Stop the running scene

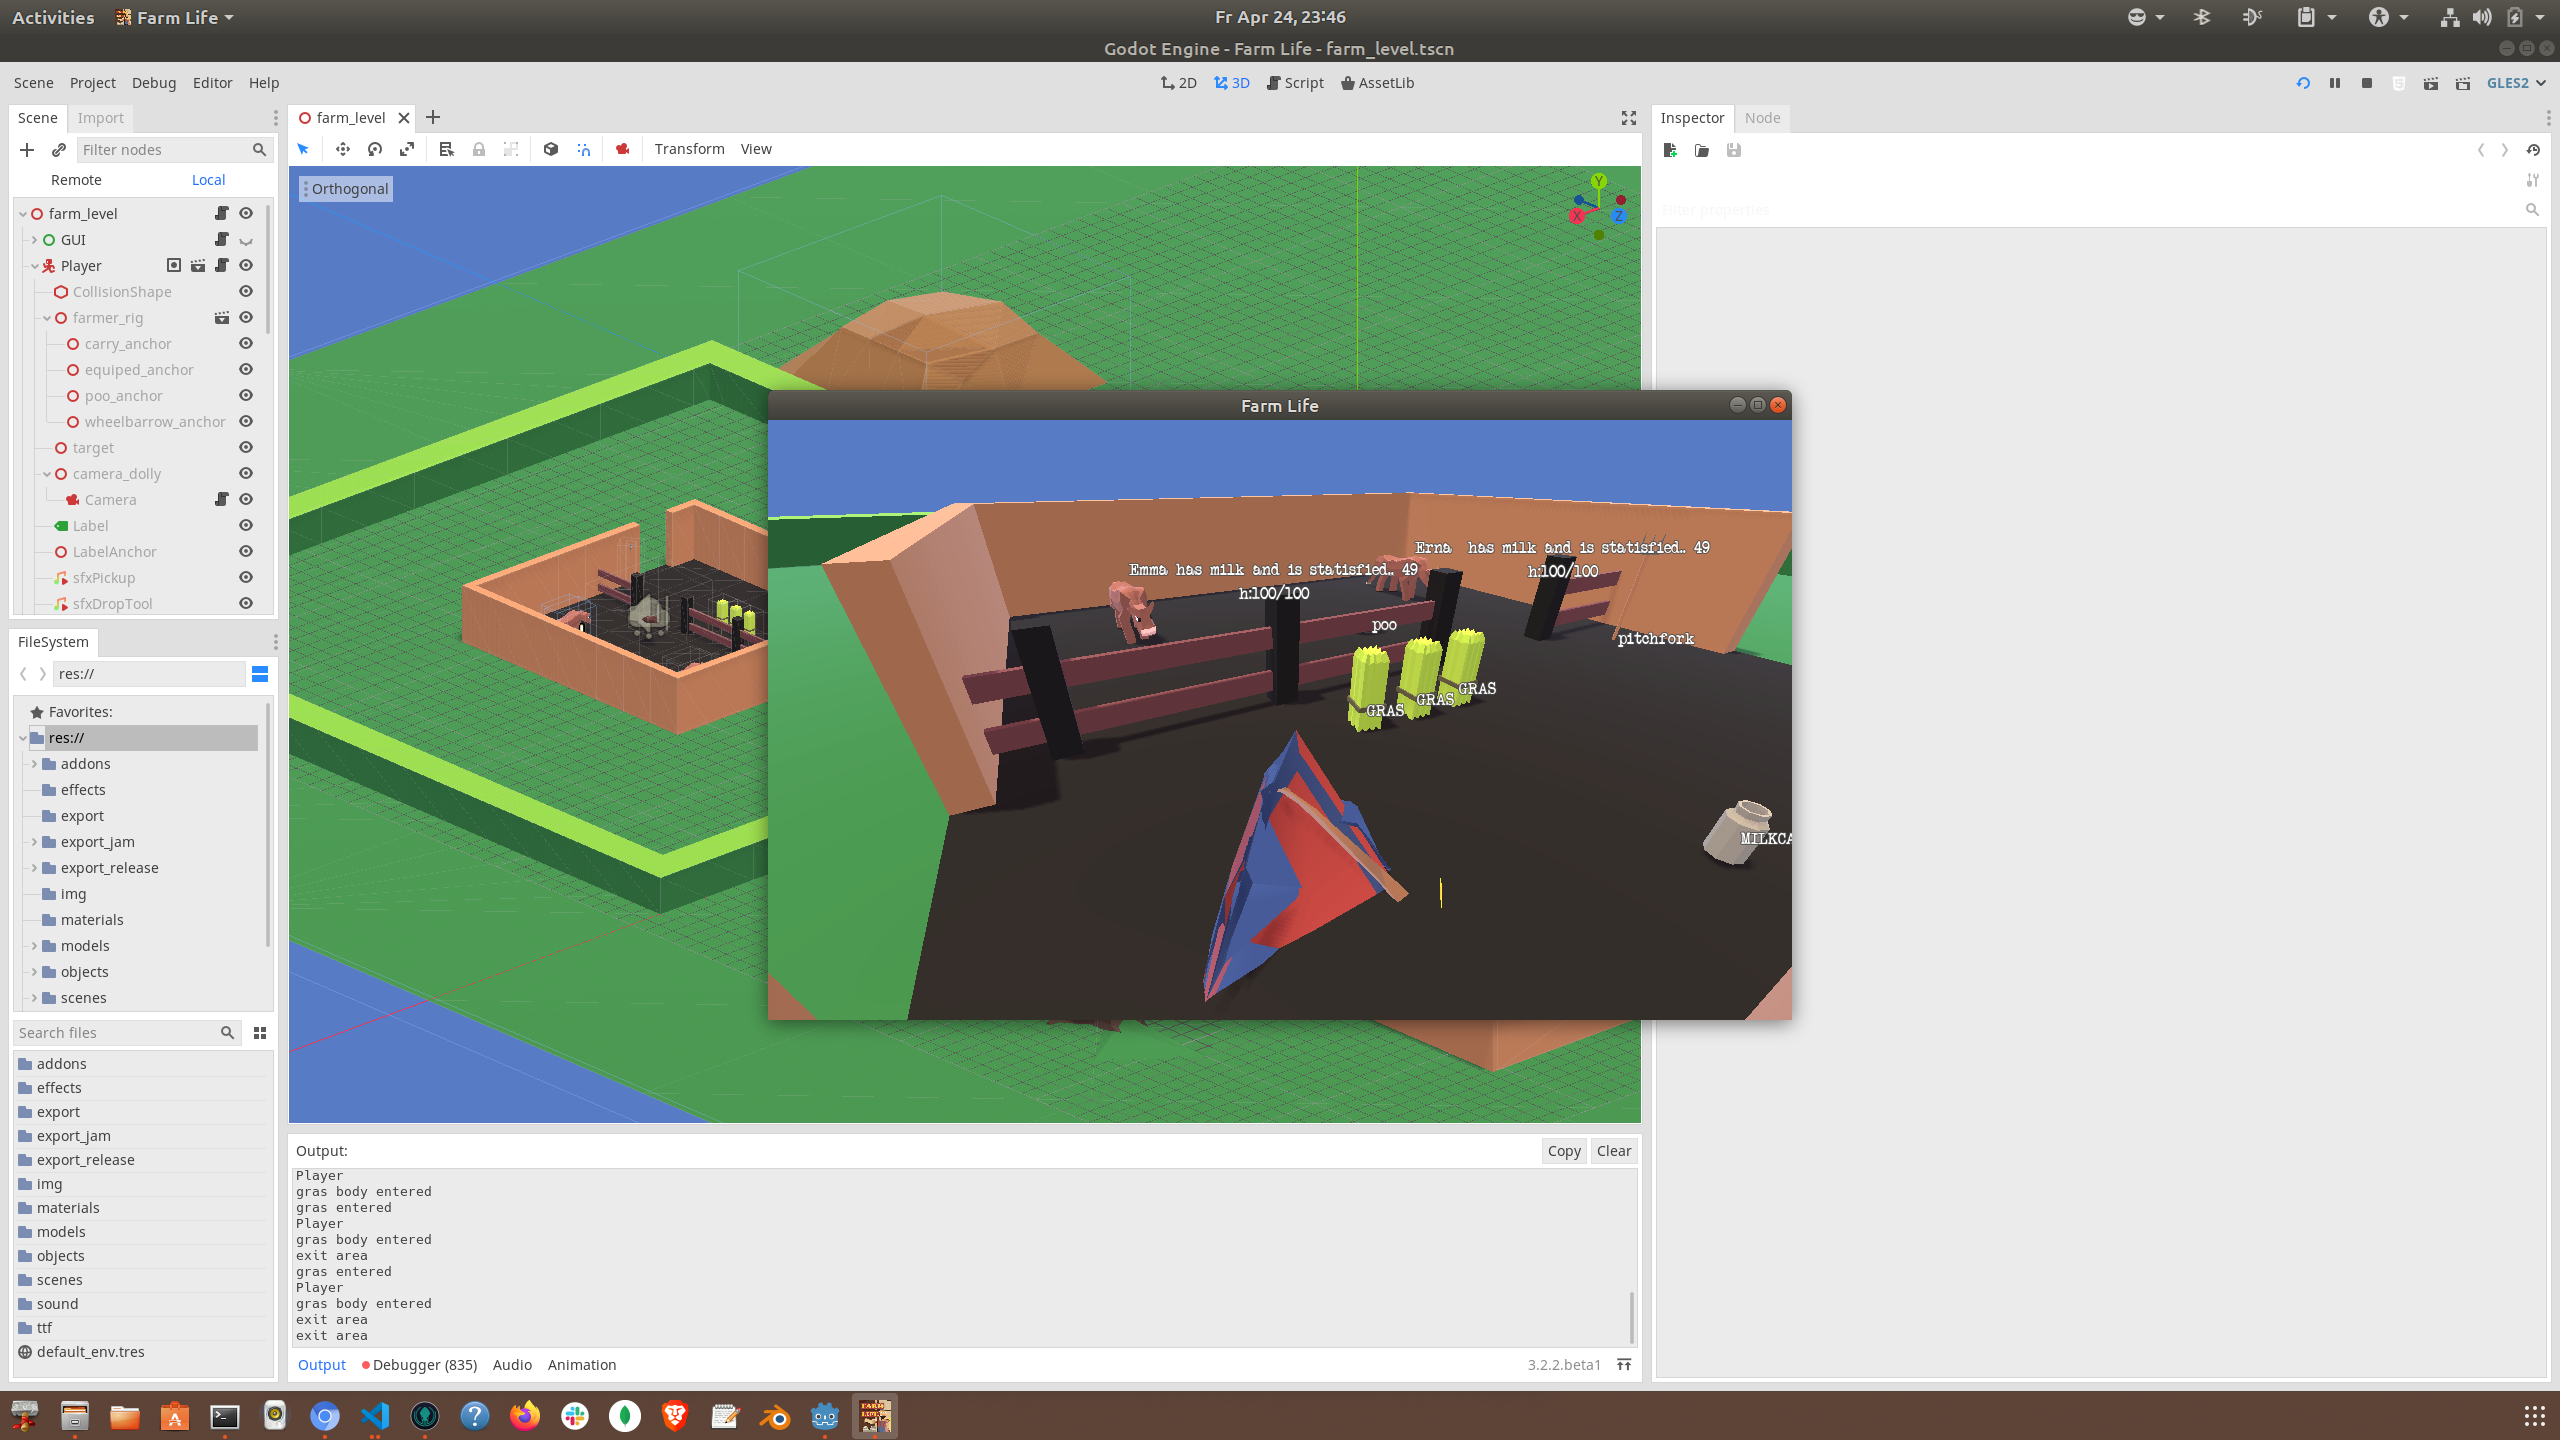[x=2367, y=83]
